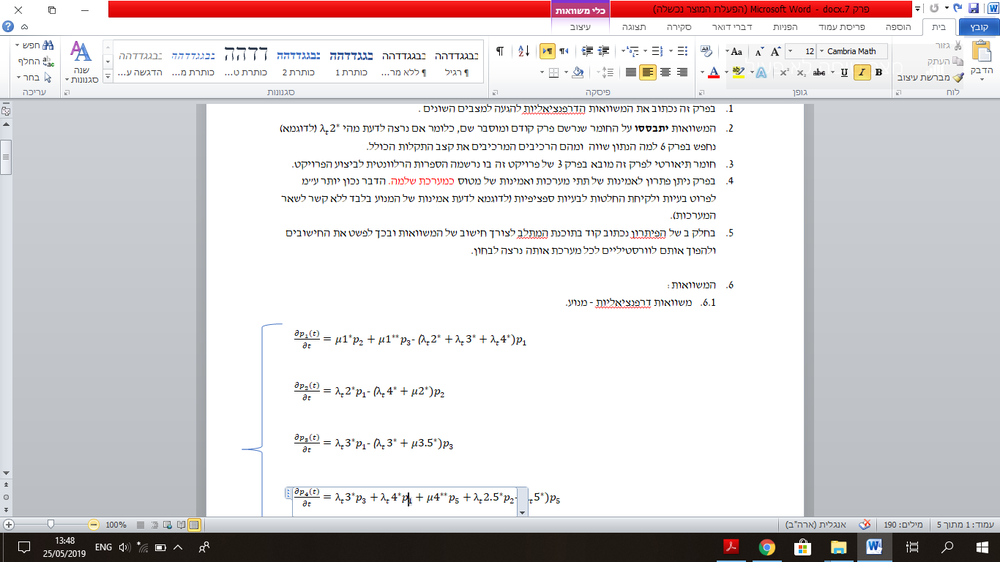Switch to Mailings (דברי דואר) tab
1000x562 pixels.
[x=732, y=27]
